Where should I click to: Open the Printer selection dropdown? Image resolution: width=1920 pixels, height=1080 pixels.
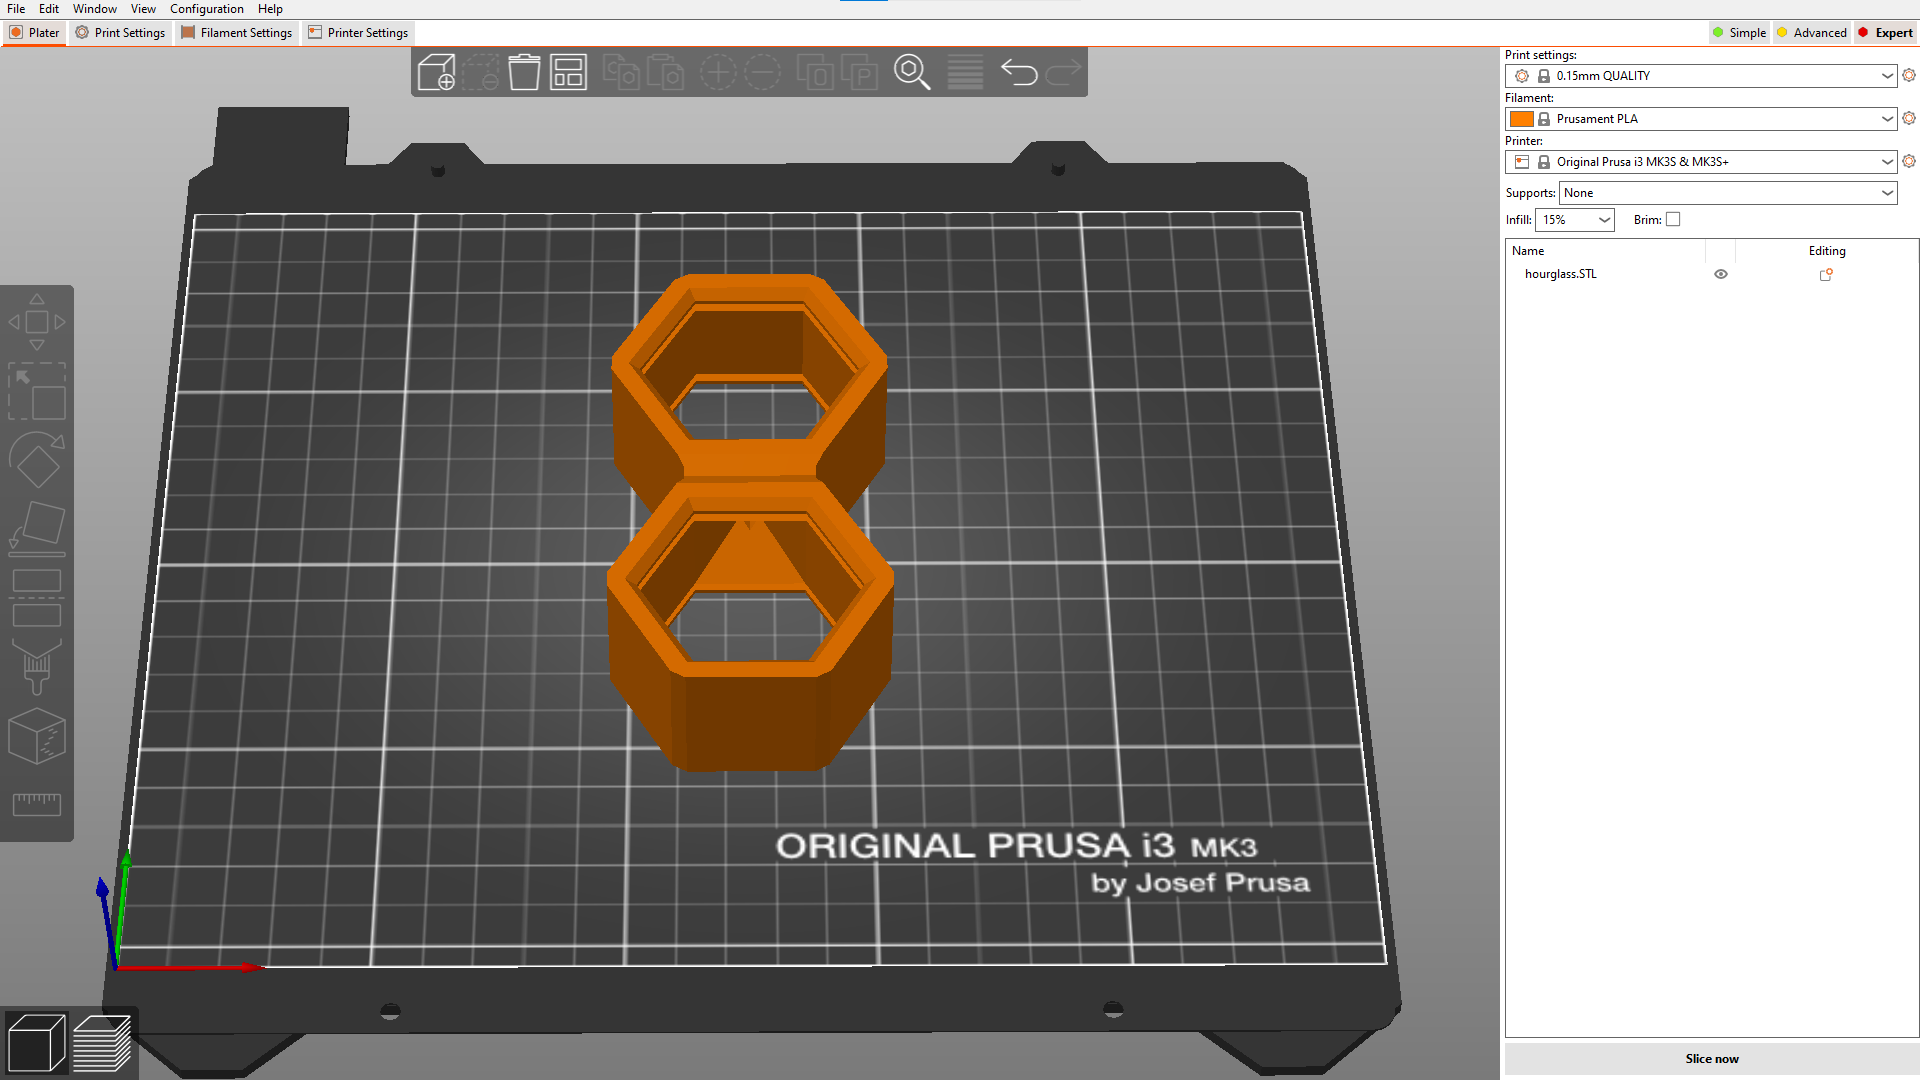[1700, 161]
